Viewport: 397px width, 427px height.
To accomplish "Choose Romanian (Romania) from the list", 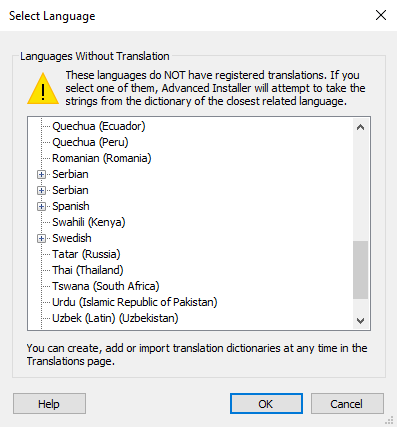I will point(102,158).
